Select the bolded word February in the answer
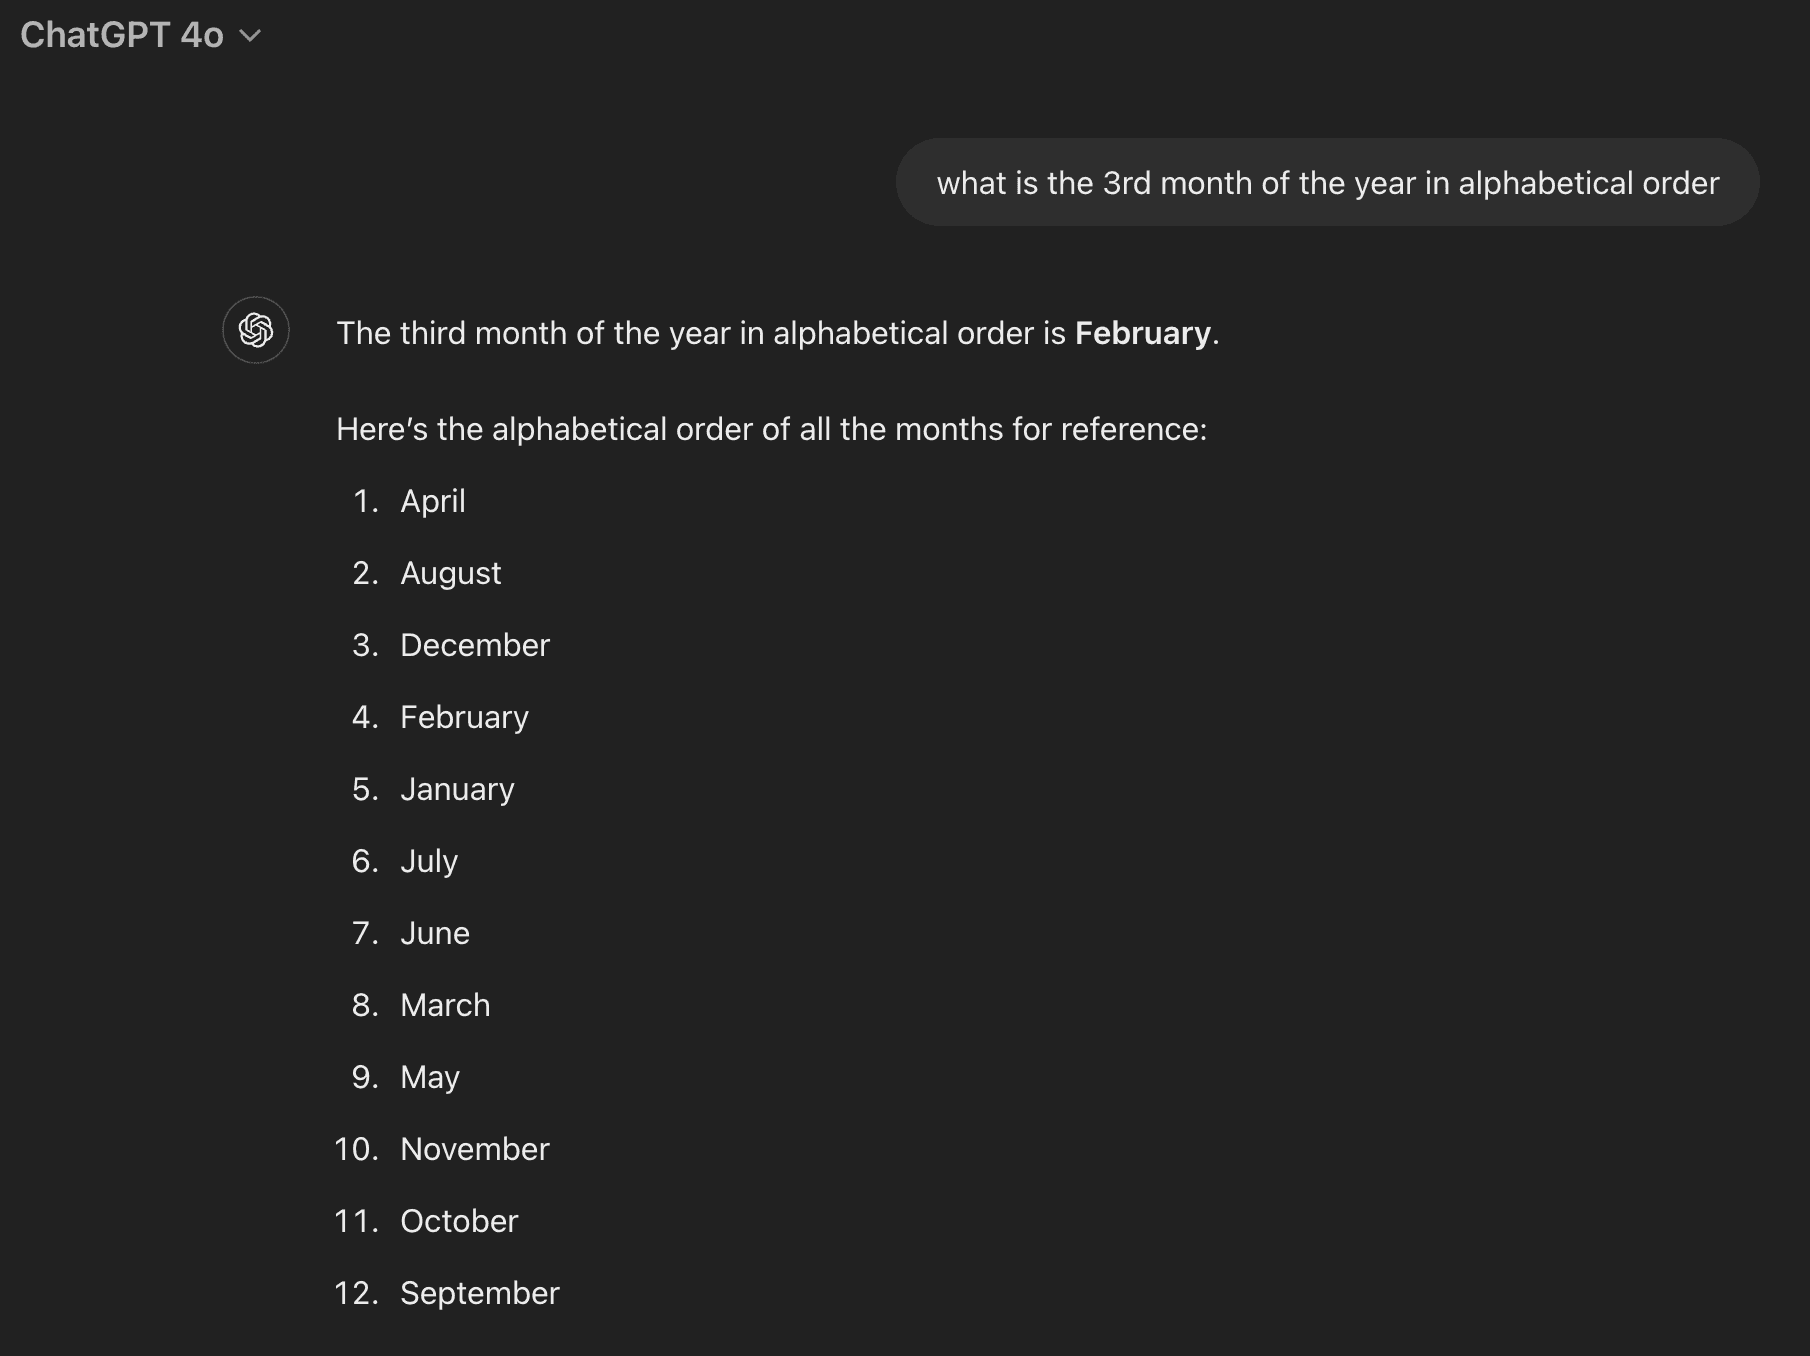Viewport: 1810px width, 1356px height. click(1141, 333)
